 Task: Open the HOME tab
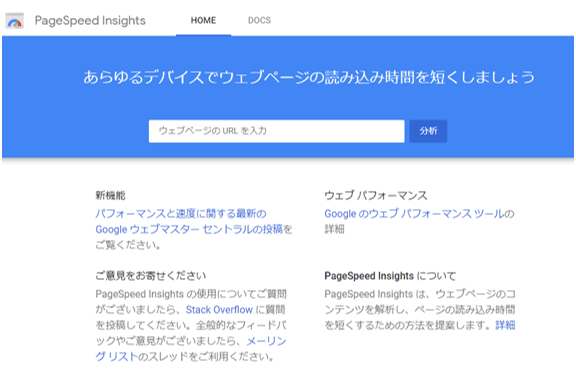(x=203, y=21)
